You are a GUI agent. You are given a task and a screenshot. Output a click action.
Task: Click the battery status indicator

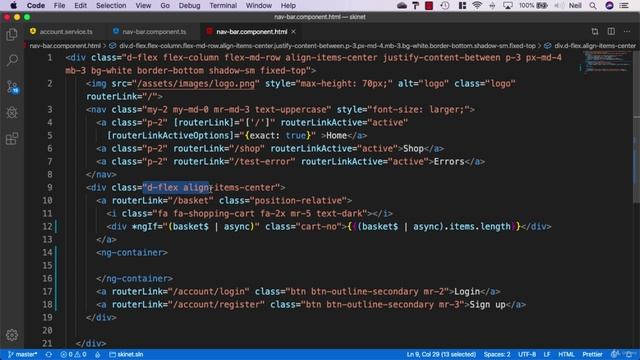(533, 5)
